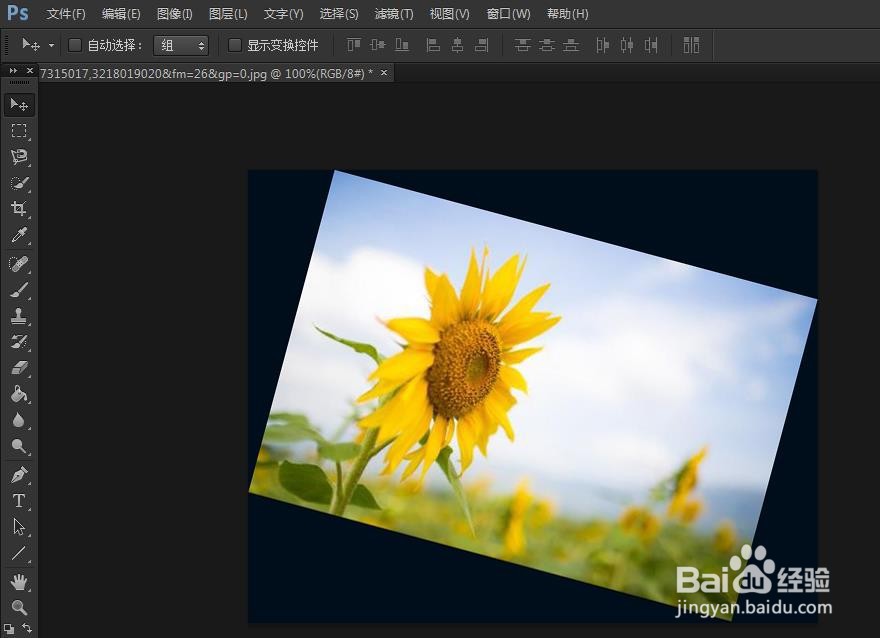The width and height of the screenshot is (880, 638).
Task: Select the Horizontal Type tool
Action: [19, 501]
